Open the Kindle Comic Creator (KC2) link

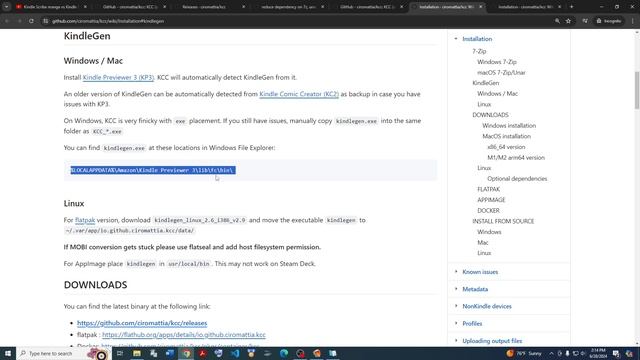pos(299,94)
